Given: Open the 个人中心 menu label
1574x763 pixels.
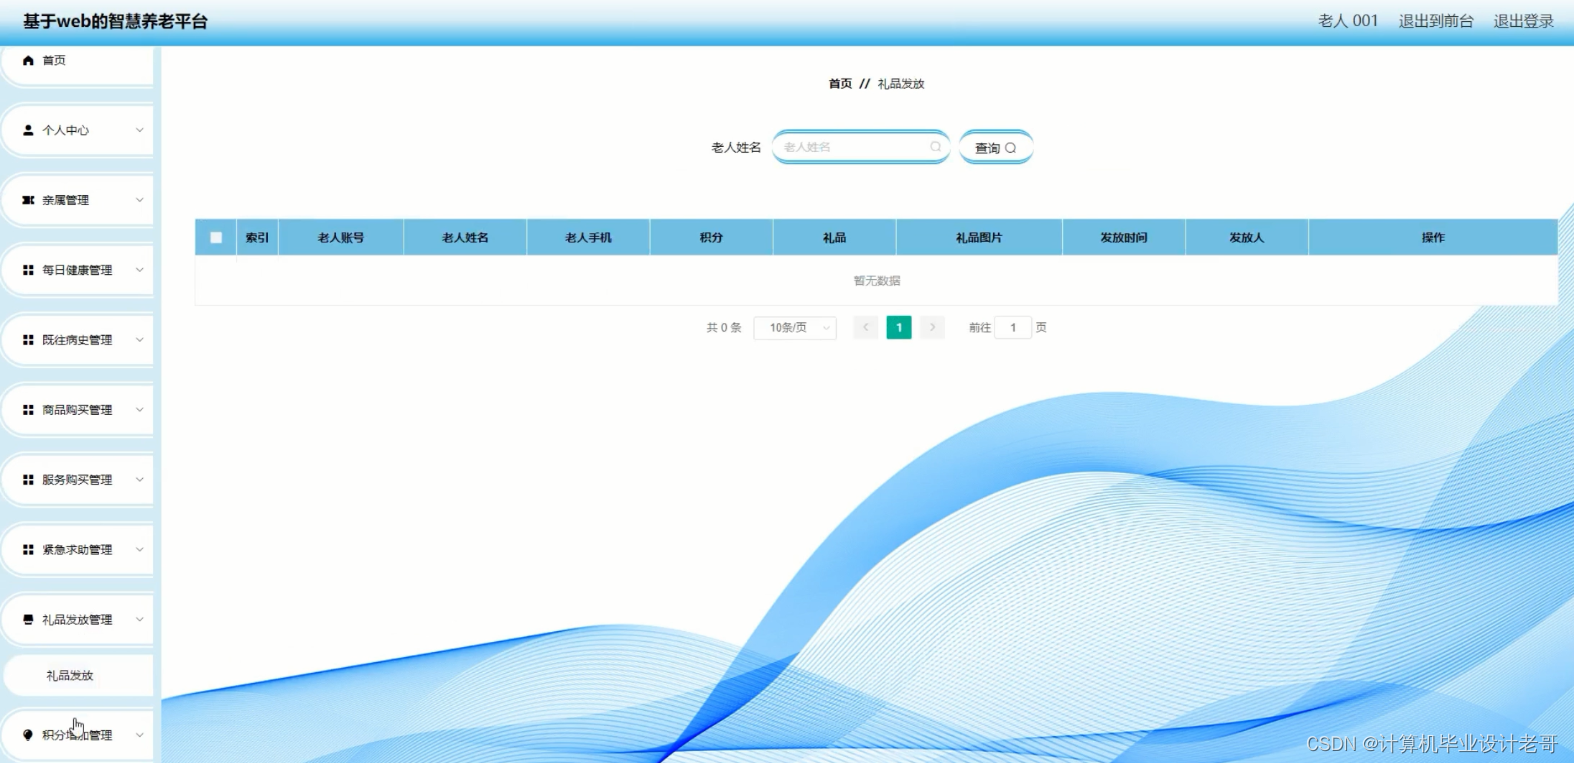Looking at the screenshot, I should [66, 130].
